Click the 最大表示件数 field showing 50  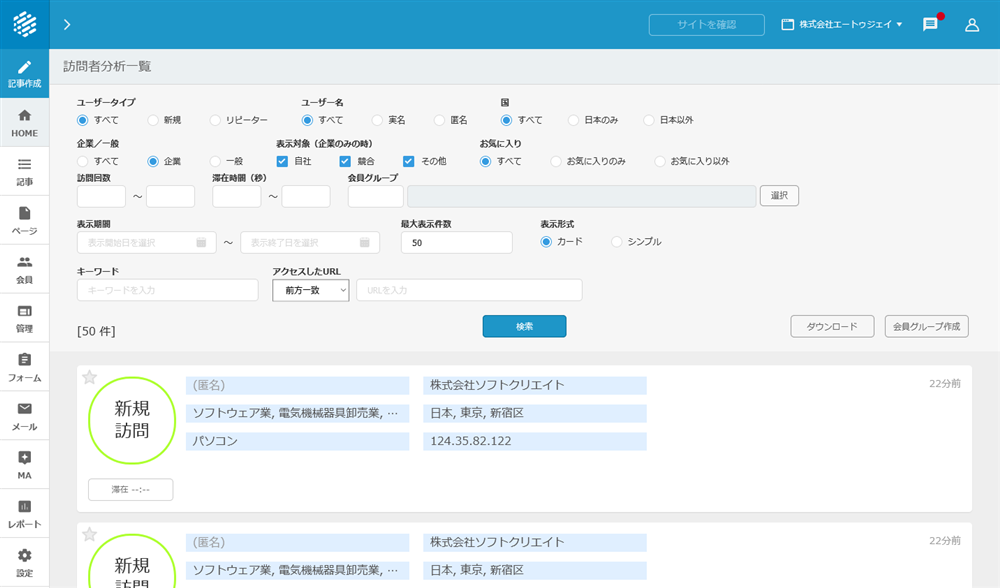point(457,242)
